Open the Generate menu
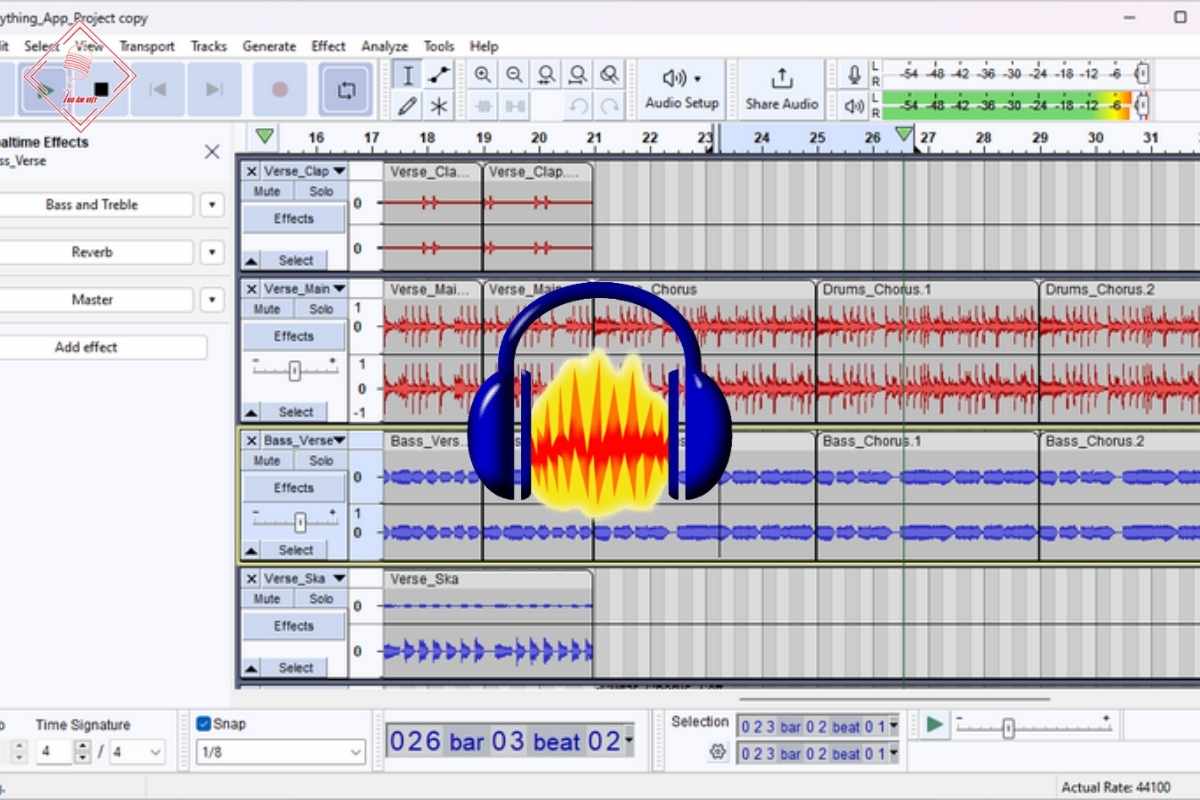1200x800 pixels. point(269,46)
